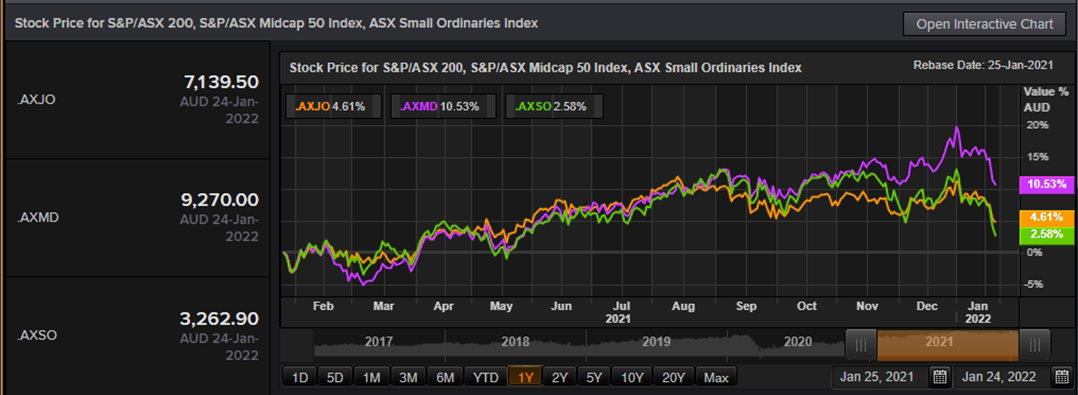Click 2017 in the overview timeline
This screenshot has height=395, width=1078.
(379, 341)
